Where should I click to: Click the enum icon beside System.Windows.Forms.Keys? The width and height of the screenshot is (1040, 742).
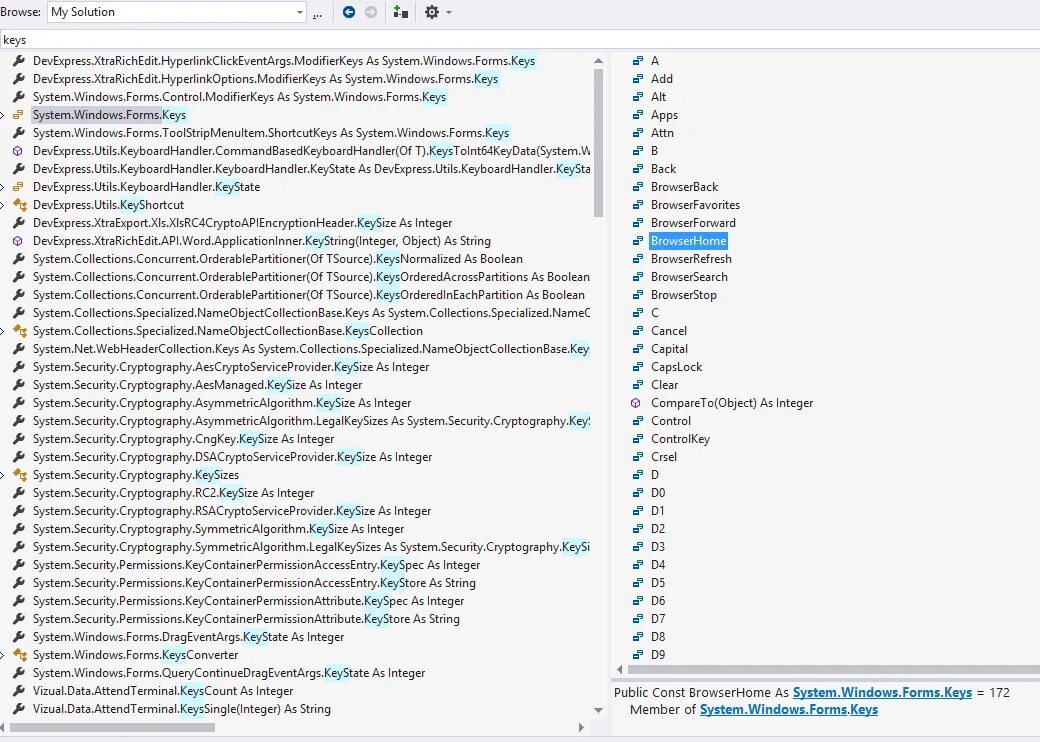pyautogui.click(x=19, y=115)
